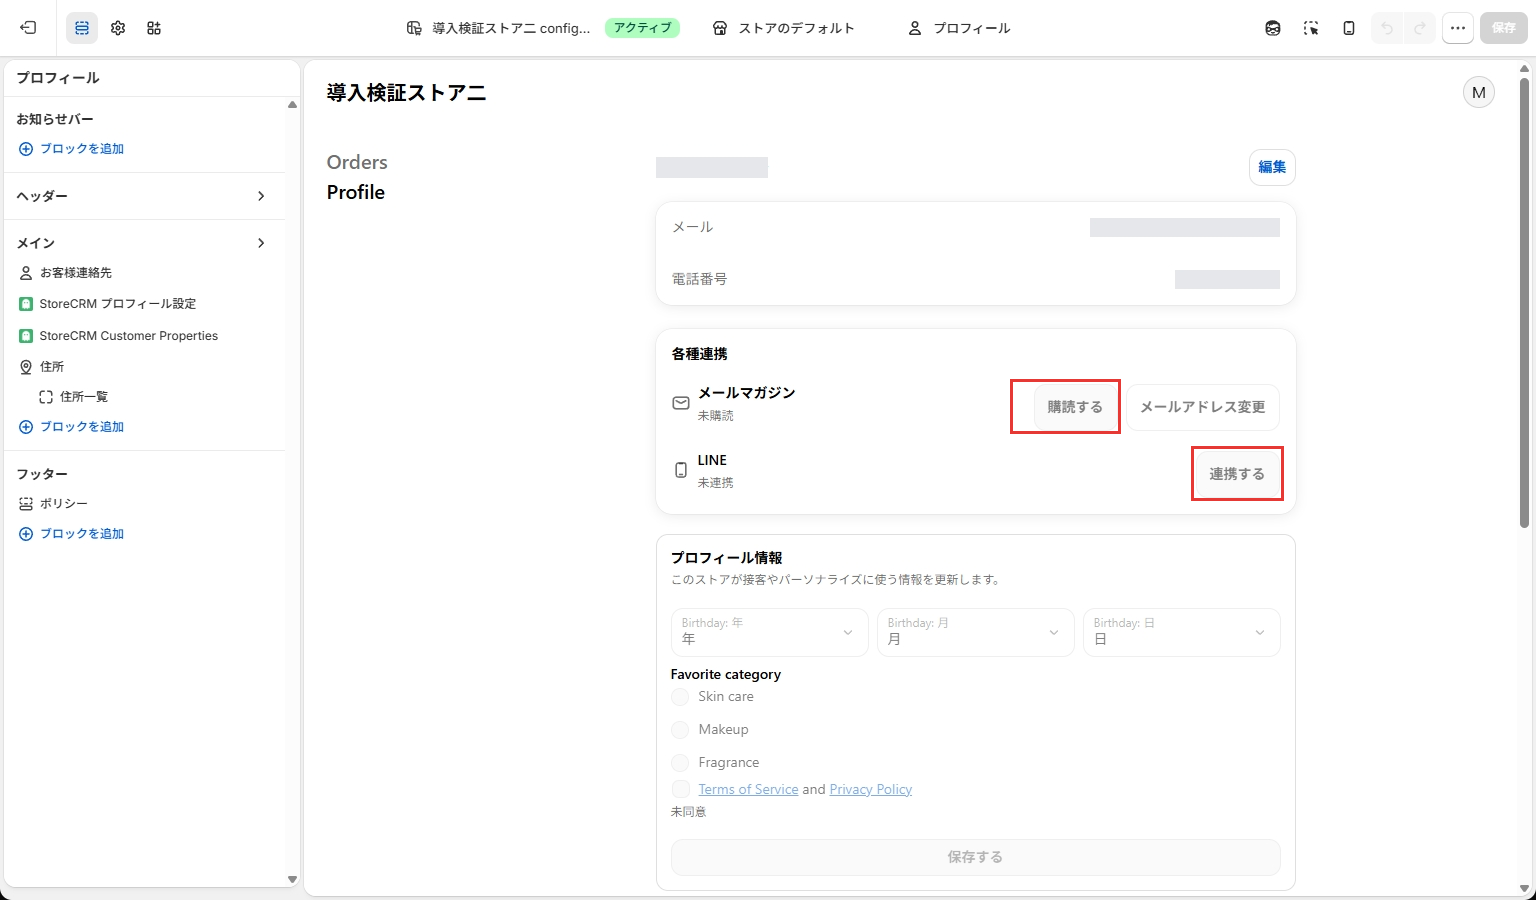Click the M avatar circle
This screenshot has width=1536, height=900.
(1479, 92)
